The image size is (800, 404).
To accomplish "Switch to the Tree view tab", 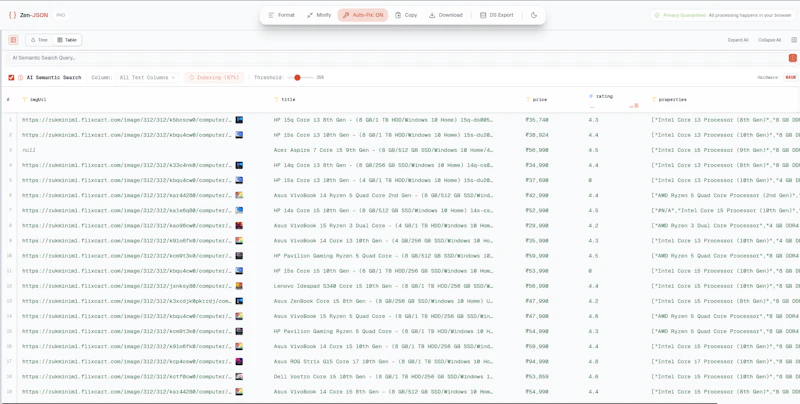I will pos(39,40).
